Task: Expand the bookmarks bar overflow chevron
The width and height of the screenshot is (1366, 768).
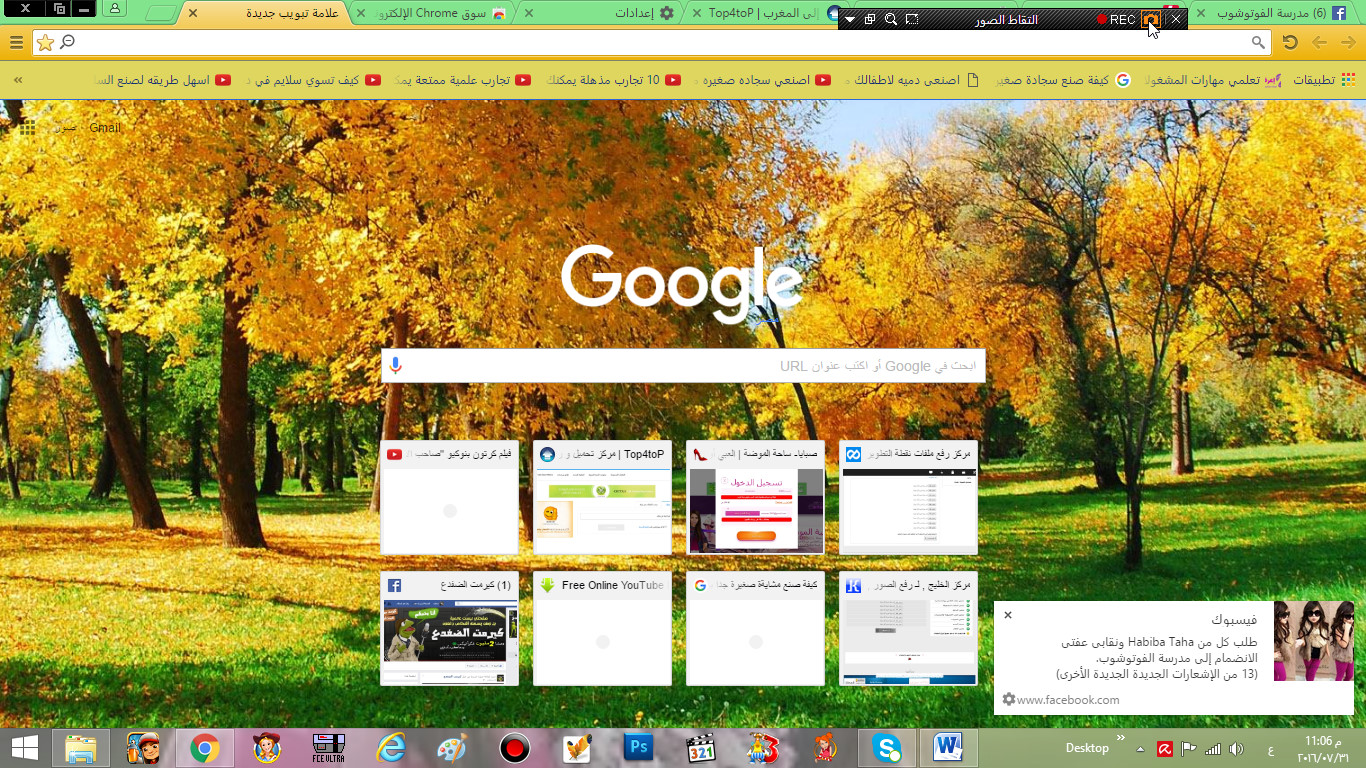Action: [17, 80]
